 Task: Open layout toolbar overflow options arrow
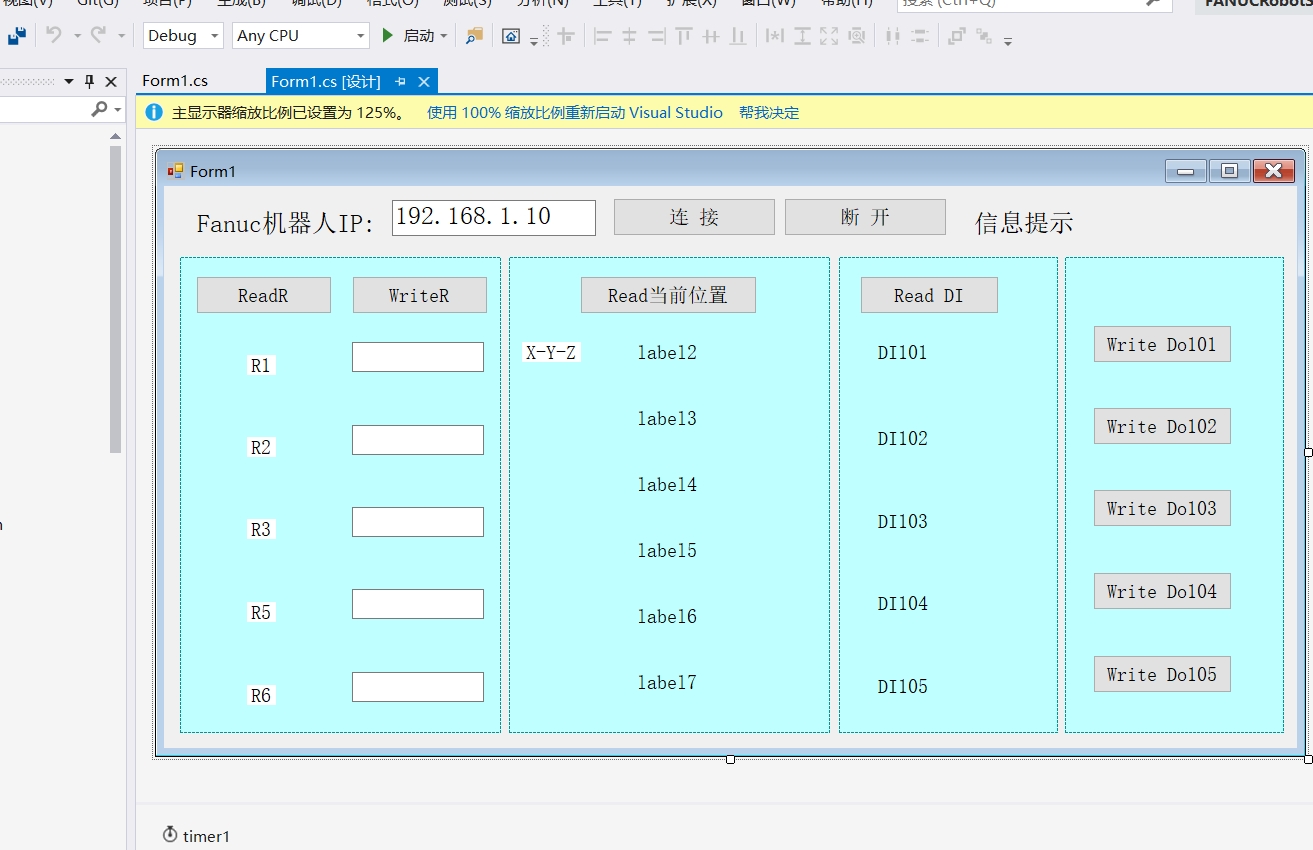(x=1008, y=41)
